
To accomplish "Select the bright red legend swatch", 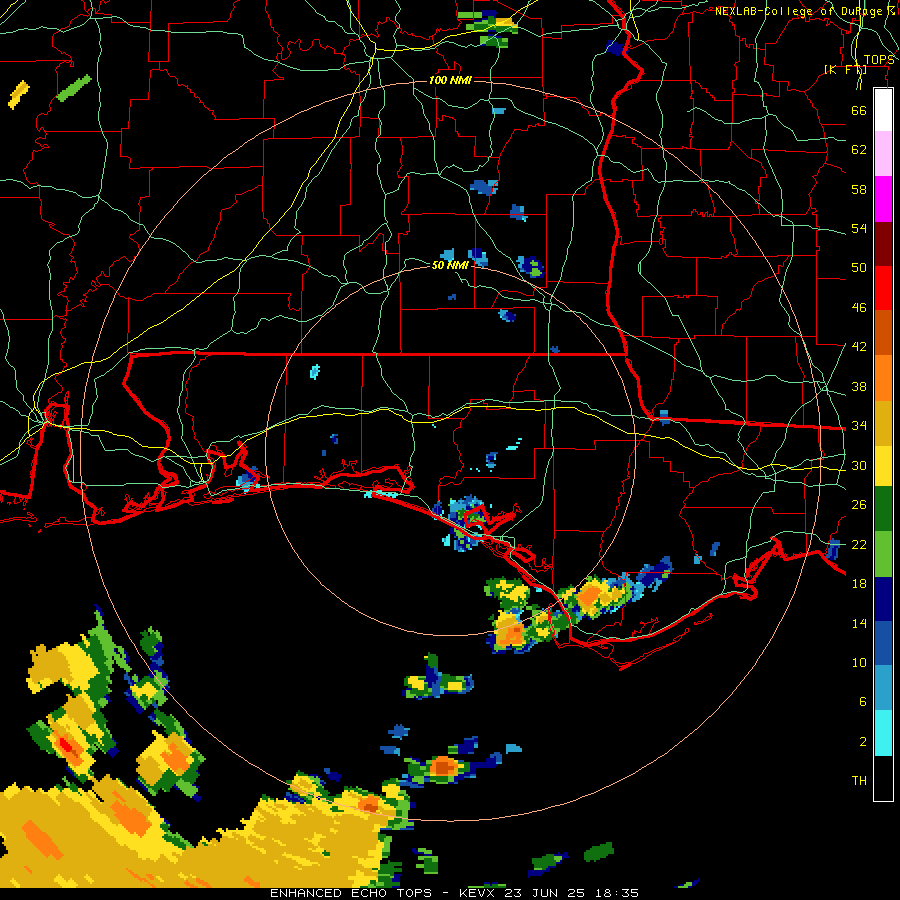I will [x=883, y=288].
